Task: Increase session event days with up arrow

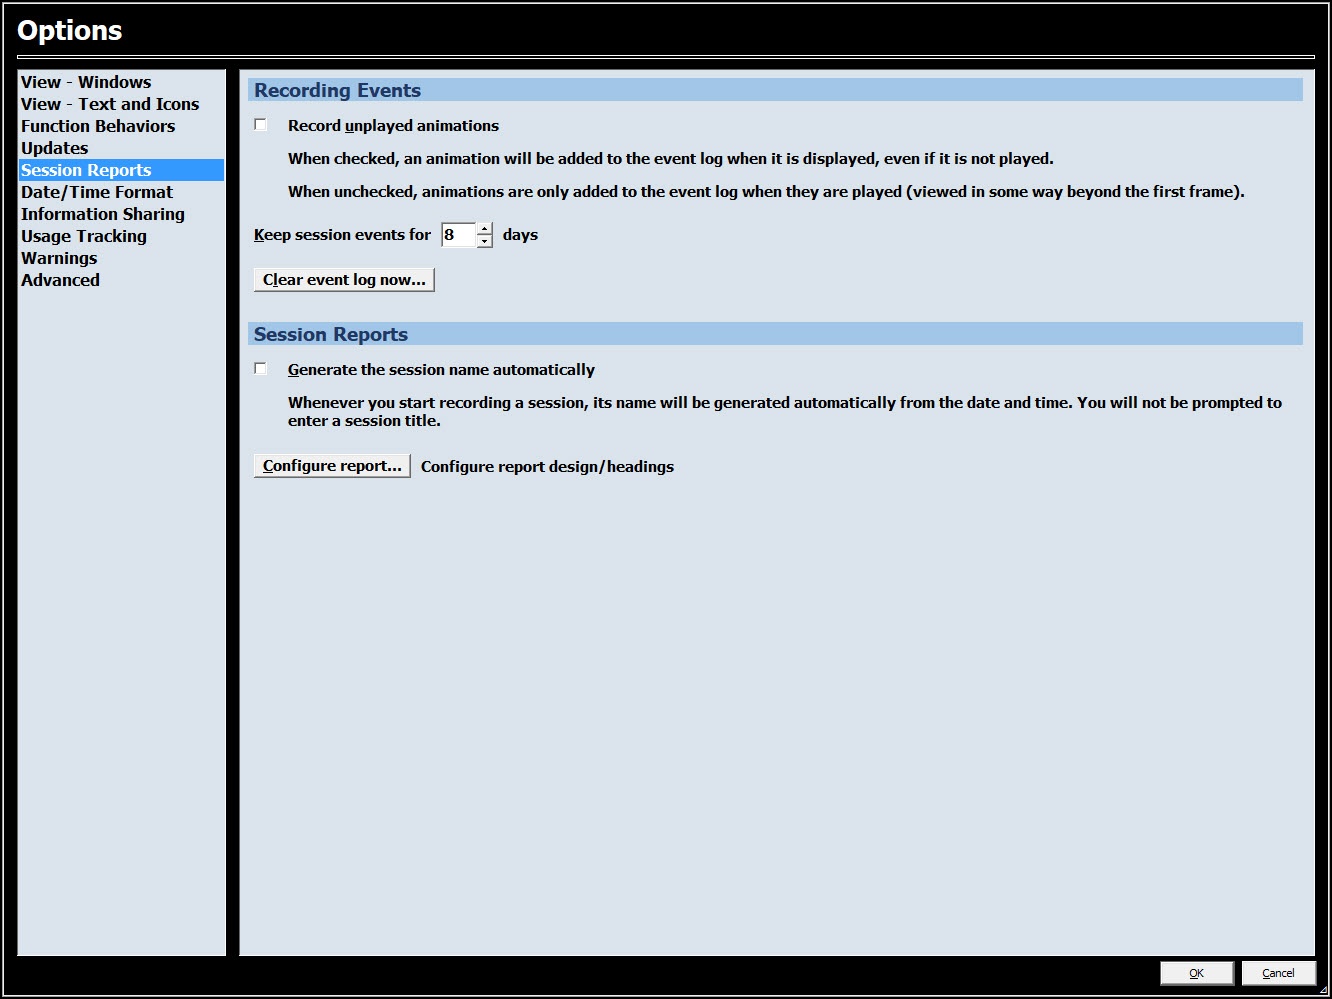Action: click(485, 229)
